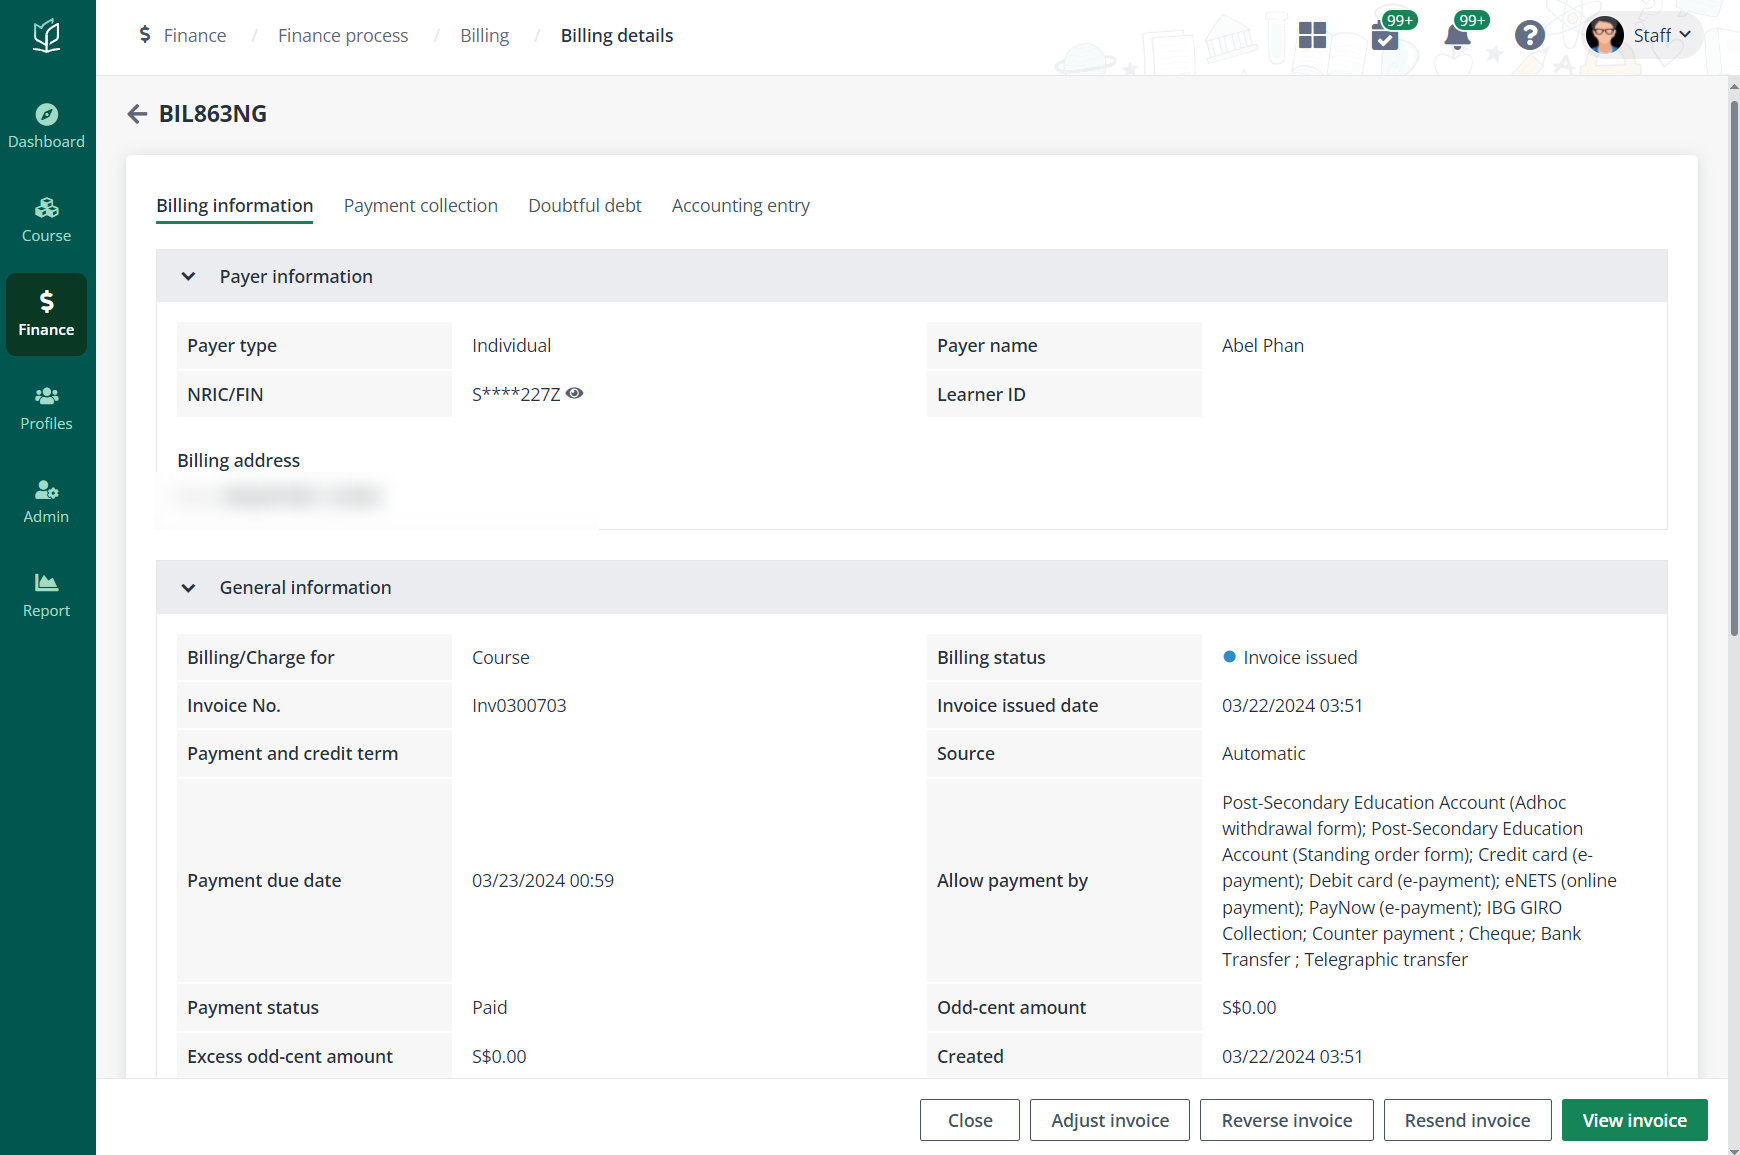Reveal the masked NRIC/FIN with eye icon
1740x1155 pixels.
(x=574, y=393)
